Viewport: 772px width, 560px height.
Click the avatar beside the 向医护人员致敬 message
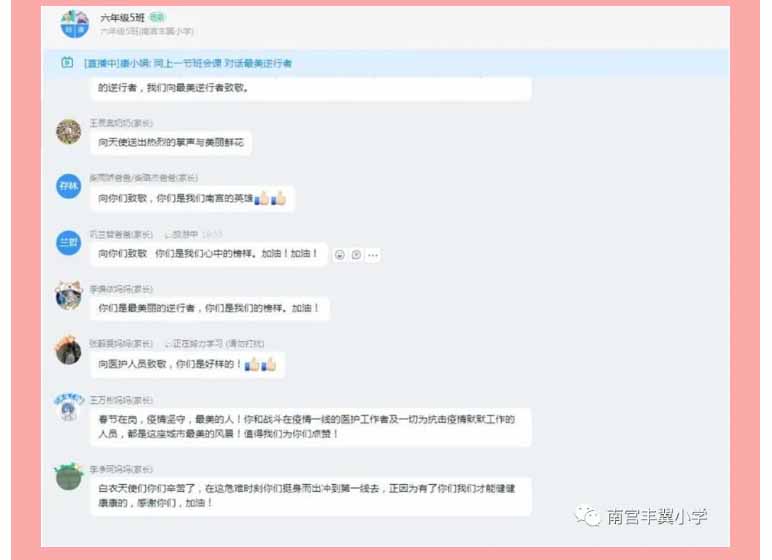[x=68, y=350]
